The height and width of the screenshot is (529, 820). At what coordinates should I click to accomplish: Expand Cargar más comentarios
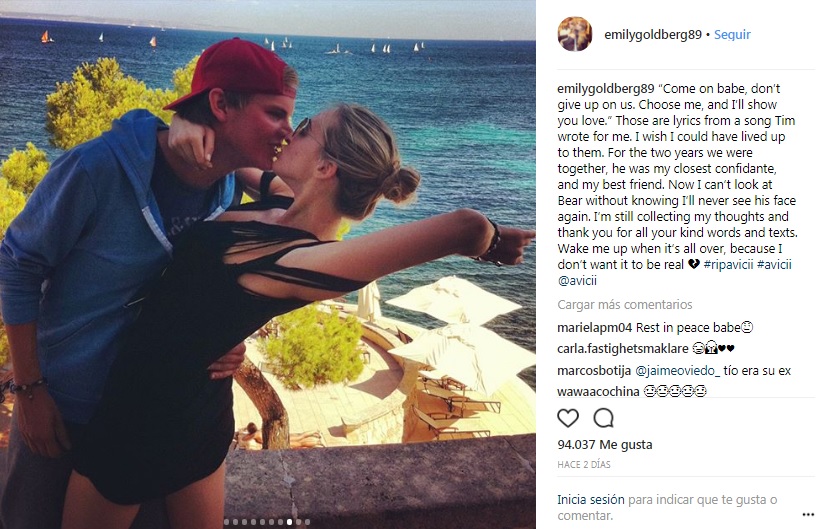tap(624, 305)
